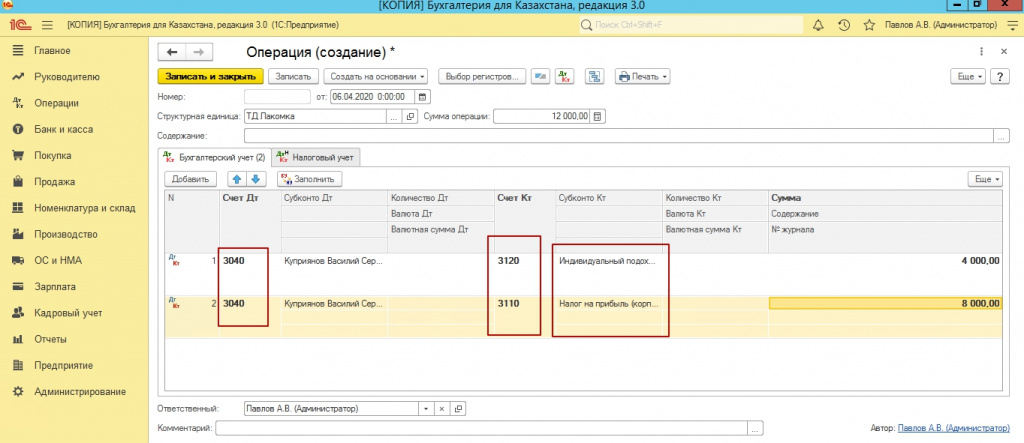
Task: Click the calendar icon next to the date field
Action: coord(423,97)
